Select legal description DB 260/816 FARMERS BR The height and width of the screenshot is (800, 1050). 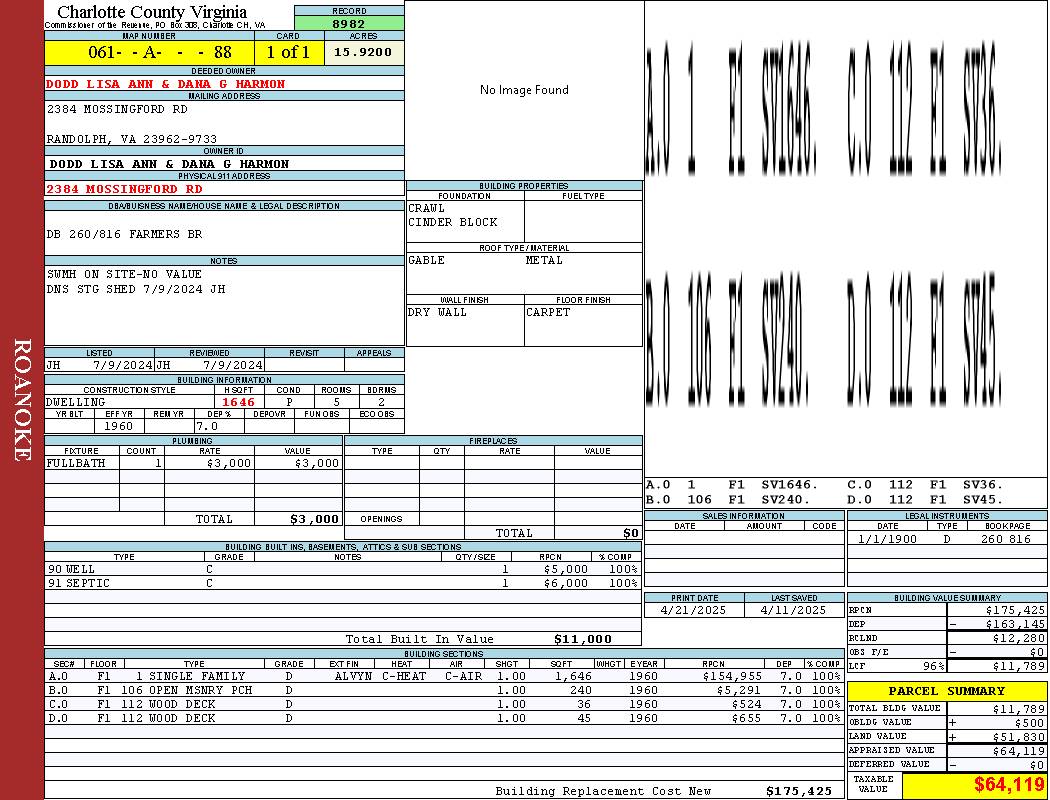[x=125, y=234]
